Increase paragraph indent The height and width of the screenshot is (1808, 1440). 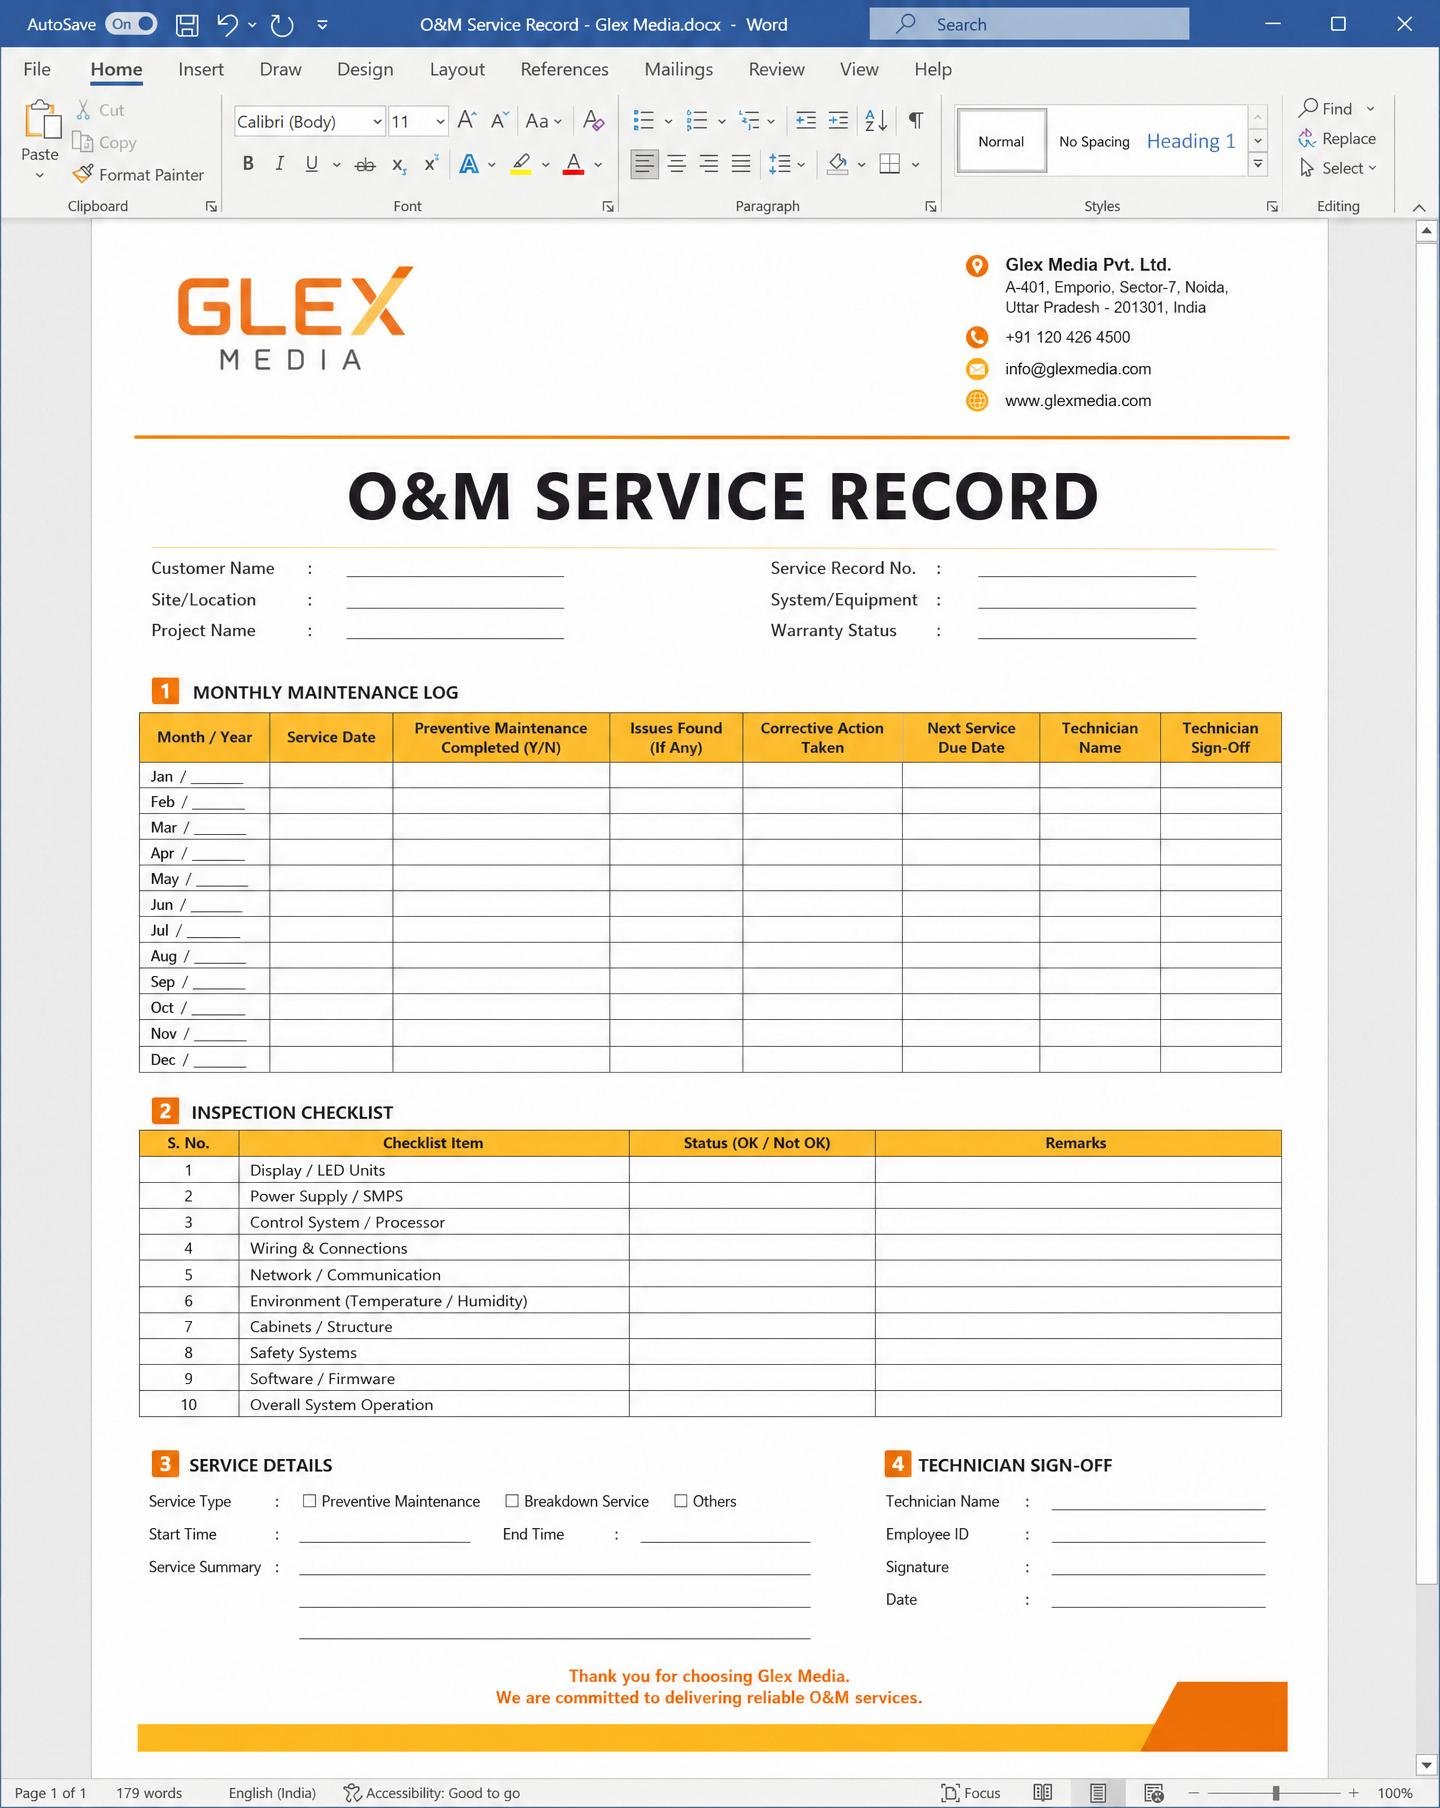[839, 121]
